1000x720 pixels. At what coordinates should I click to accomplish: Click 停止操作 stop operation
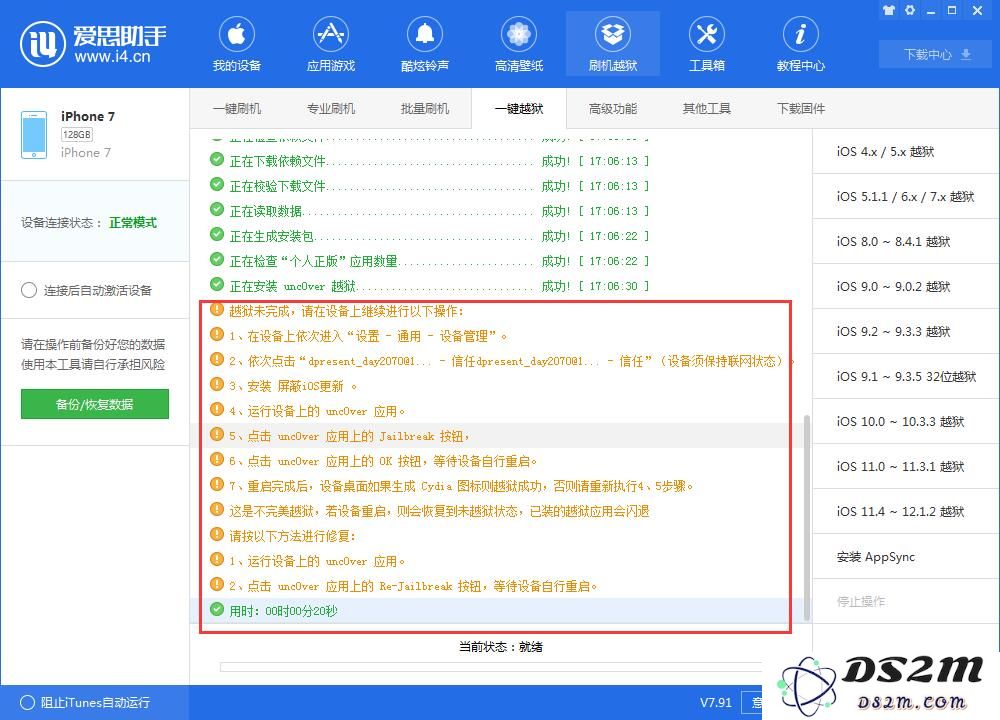coord(906,601)
